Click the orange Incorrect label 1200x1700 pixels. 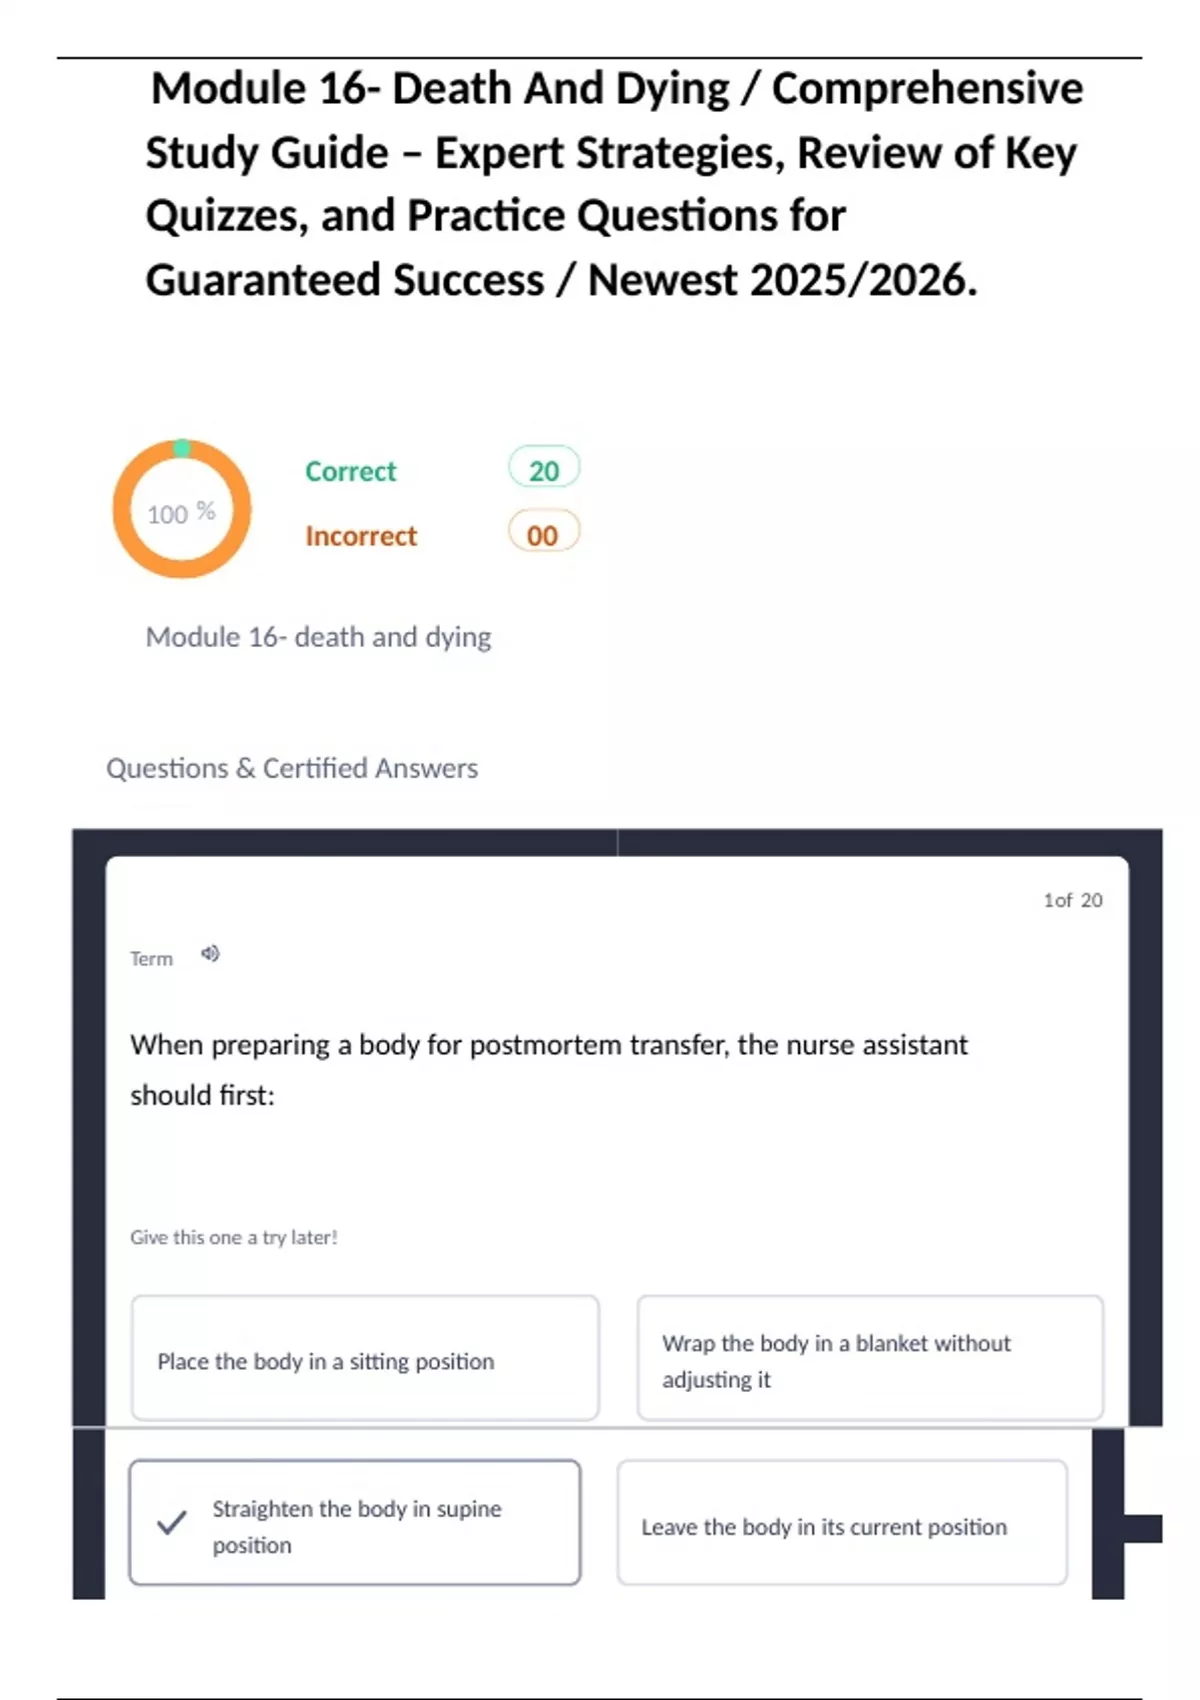[x=361, y=536]
